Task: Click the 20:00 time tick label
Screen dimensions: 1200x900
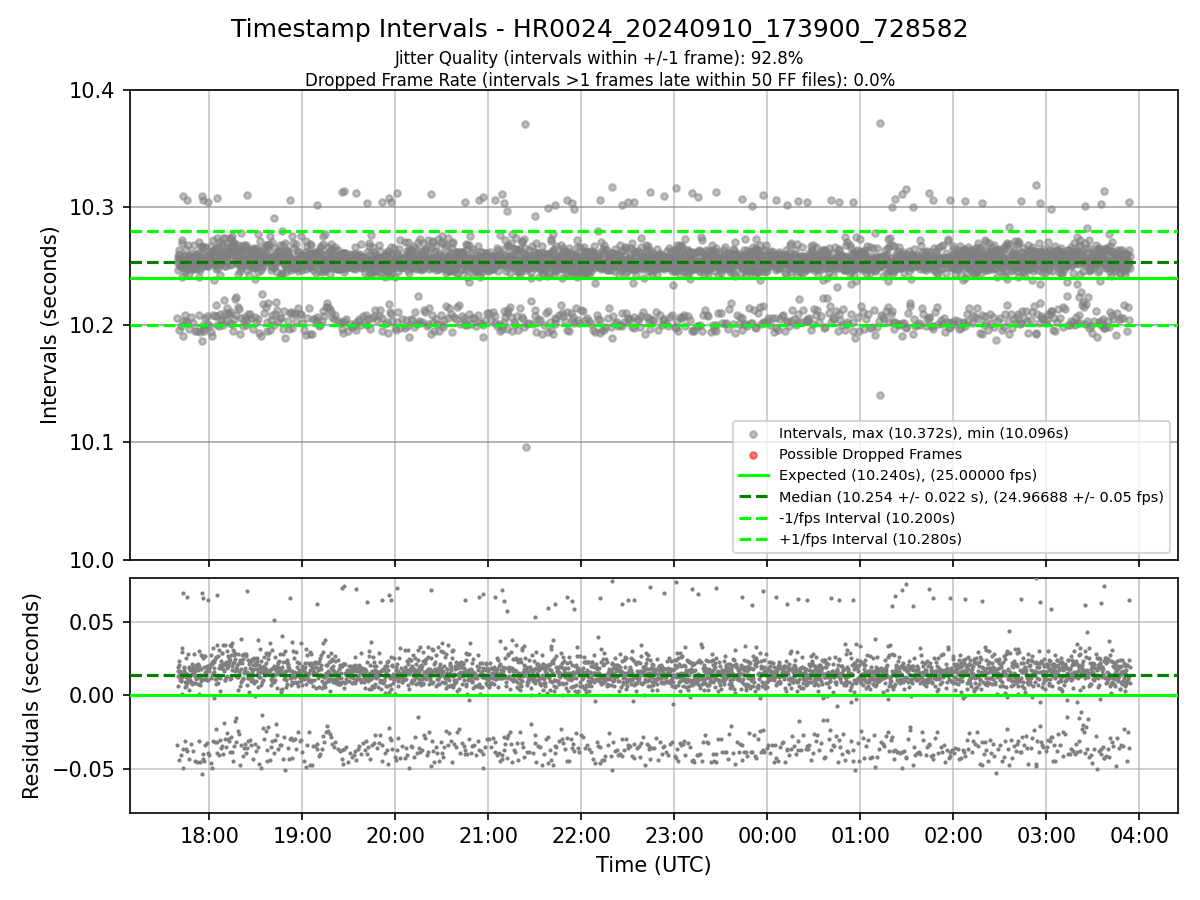Action: click(x=395, y=834)
